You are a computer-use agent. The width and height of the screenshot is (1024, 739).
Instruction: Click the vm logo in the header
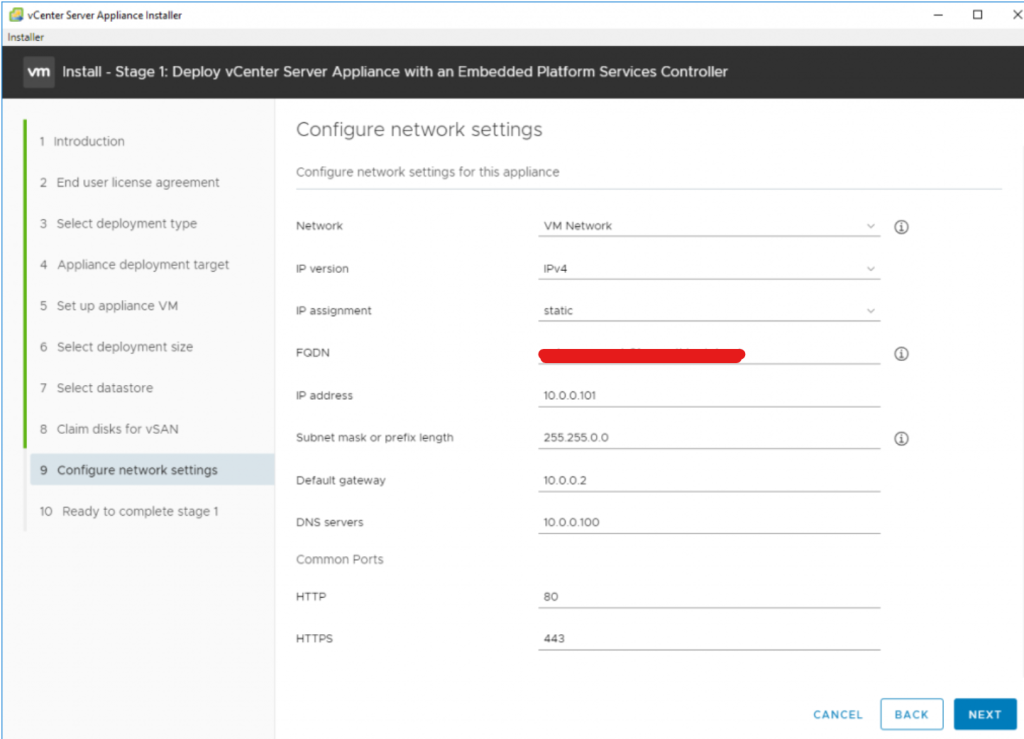tap(39, 72)
